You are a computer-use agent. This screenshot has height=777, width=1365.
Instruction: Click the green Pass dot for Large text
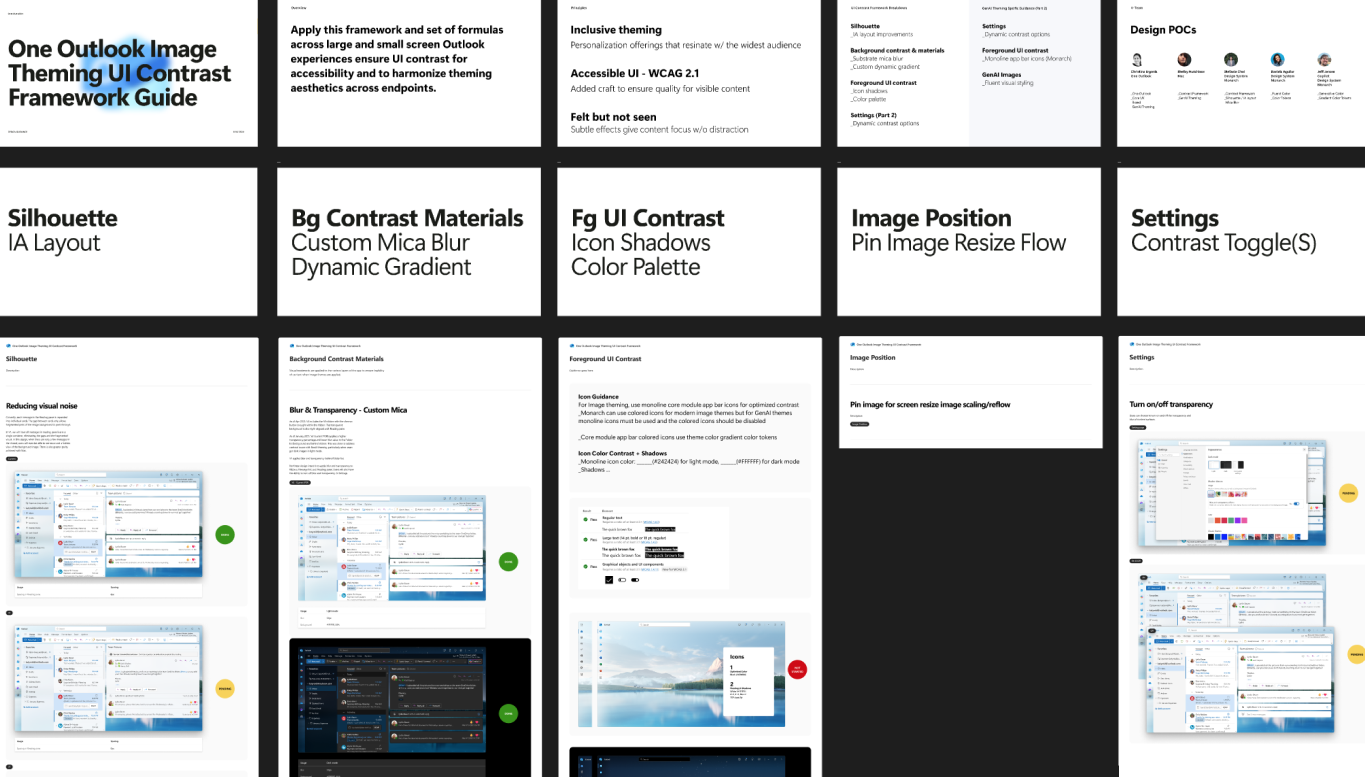586,540
